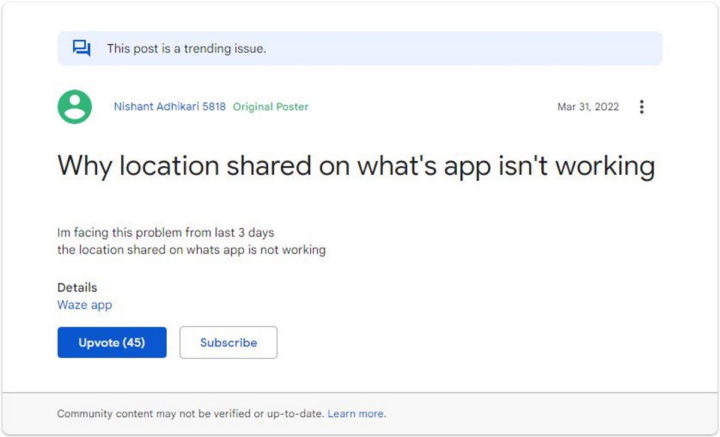The width and height of the screenshot is (720, 437).
Task: Click the post title about location sharing
Action: (355, 166)
